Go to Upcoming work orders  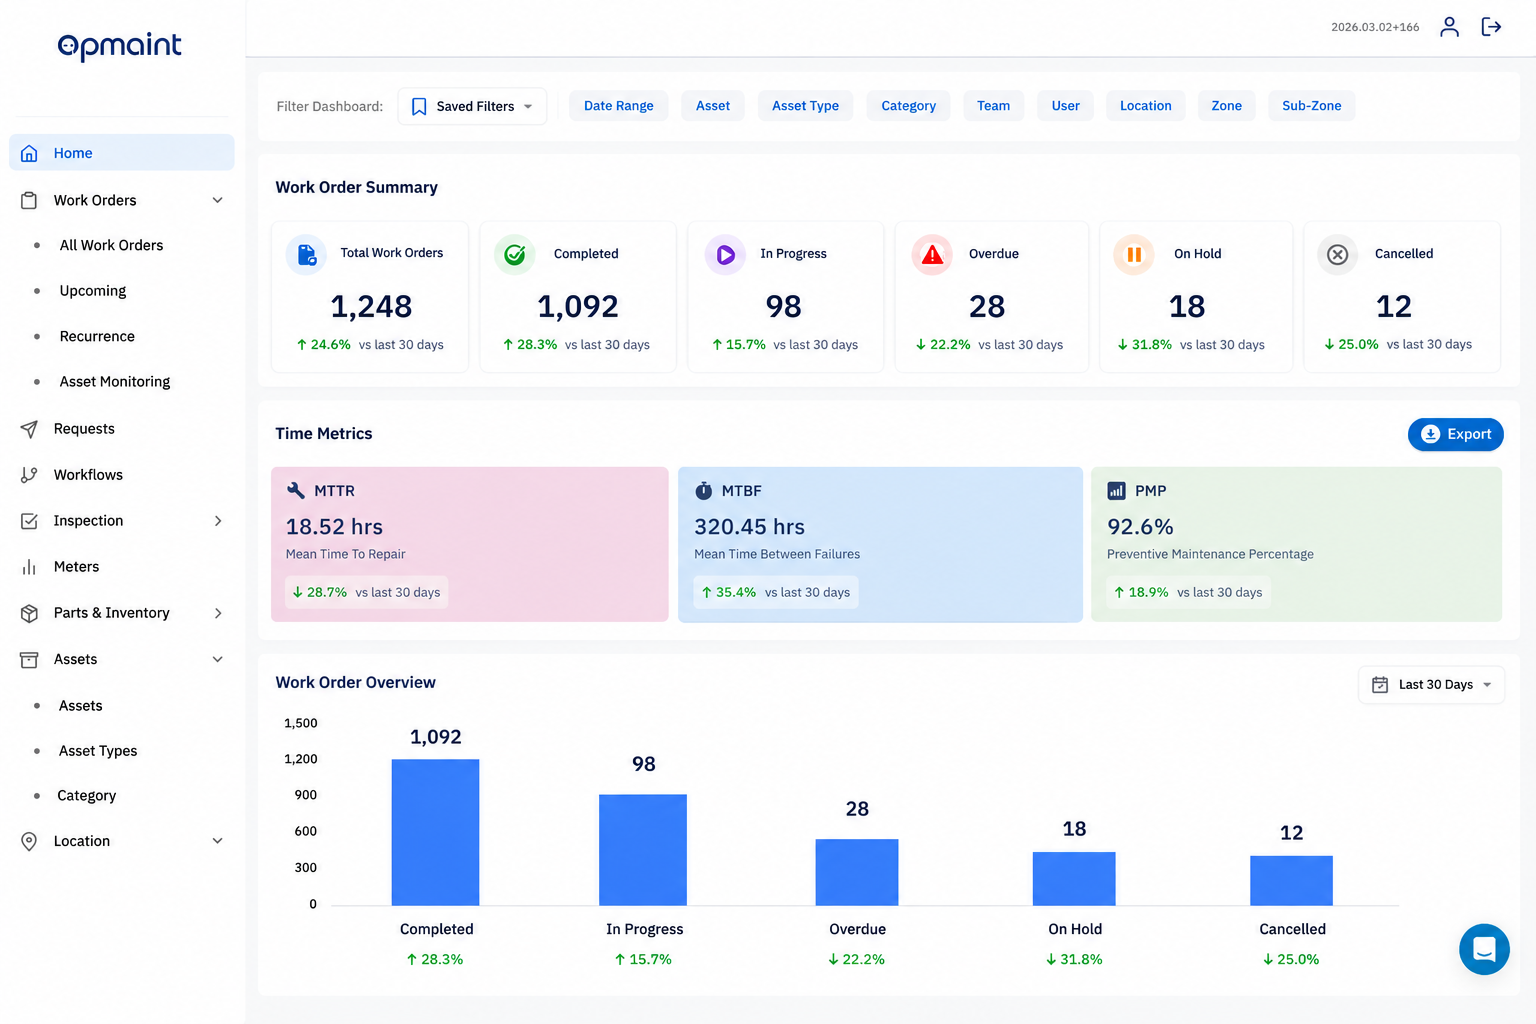click(x=93, y=291)
